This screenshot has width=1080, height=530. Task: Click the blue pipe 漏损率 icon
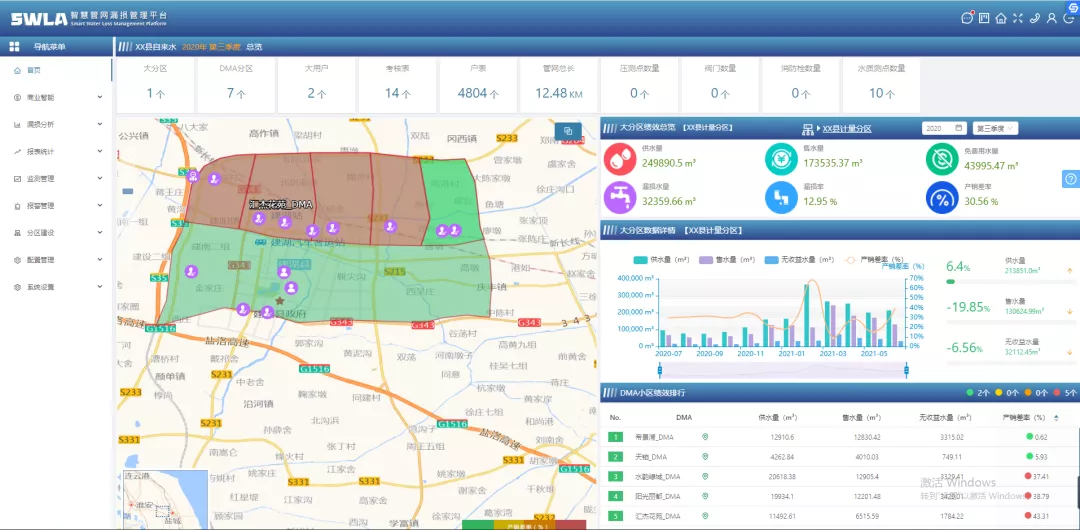(x=781, y=198)
